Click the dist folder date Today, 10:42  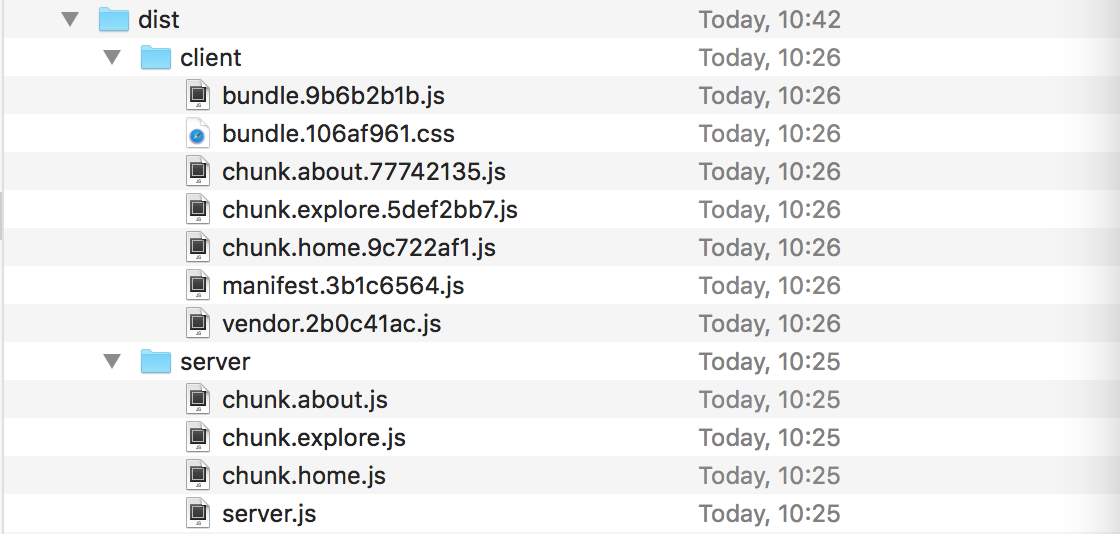click(x=769, y=19)
